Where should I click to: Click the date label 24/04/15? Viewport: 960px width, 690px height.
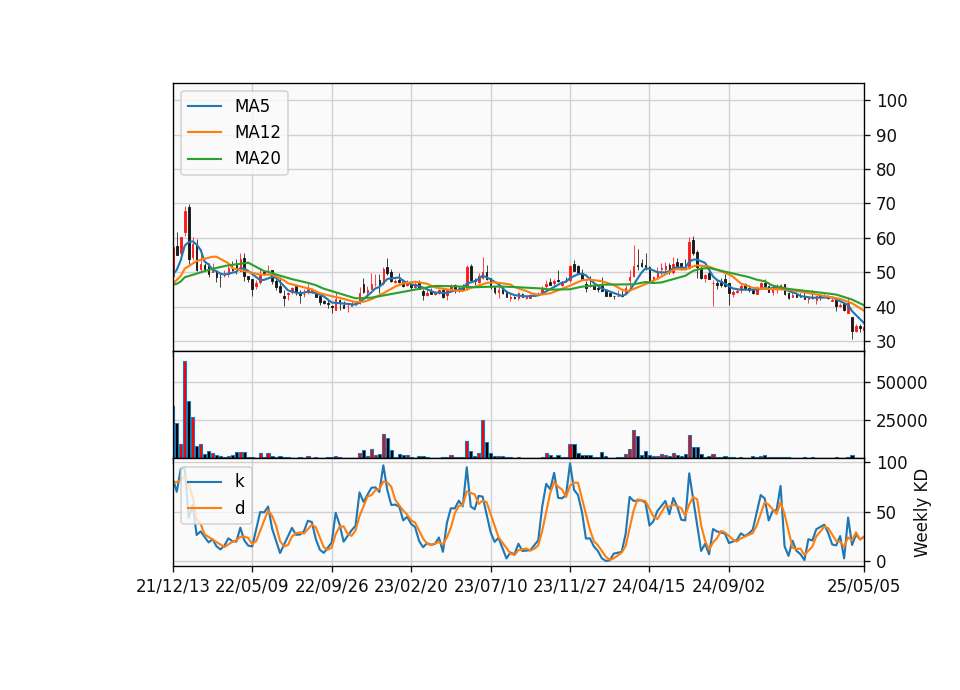click(x=649, y=586)
